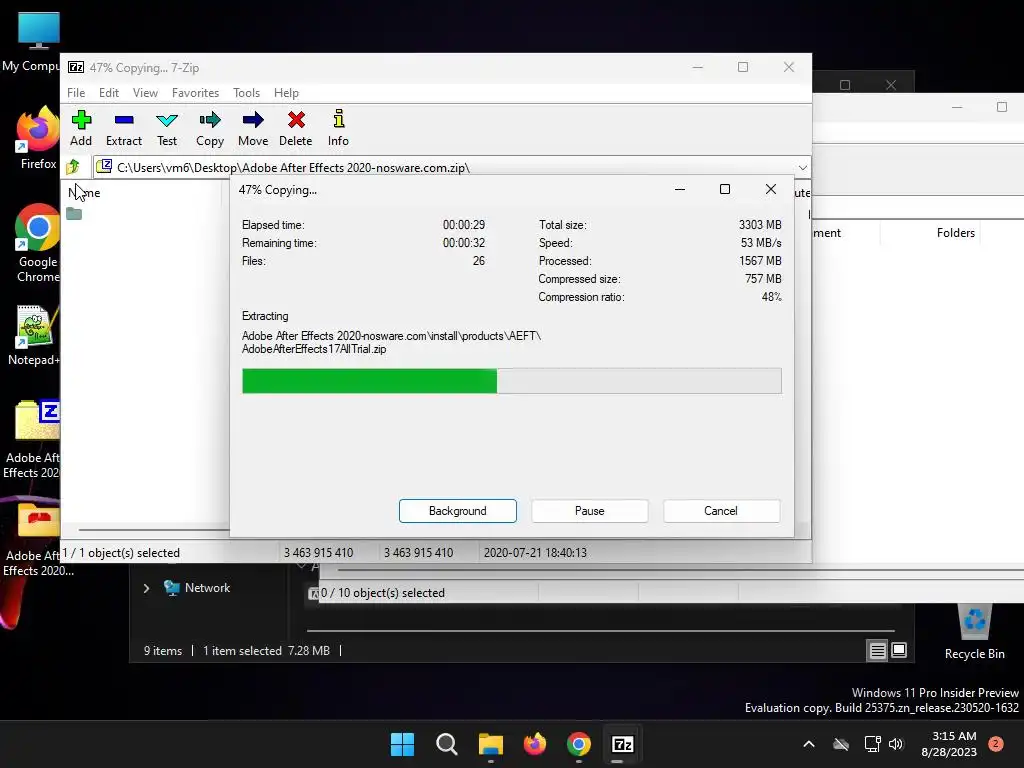Pause the copying operation
The height and width of the screenshot is (768, 1024).
[x=590, y=511]
